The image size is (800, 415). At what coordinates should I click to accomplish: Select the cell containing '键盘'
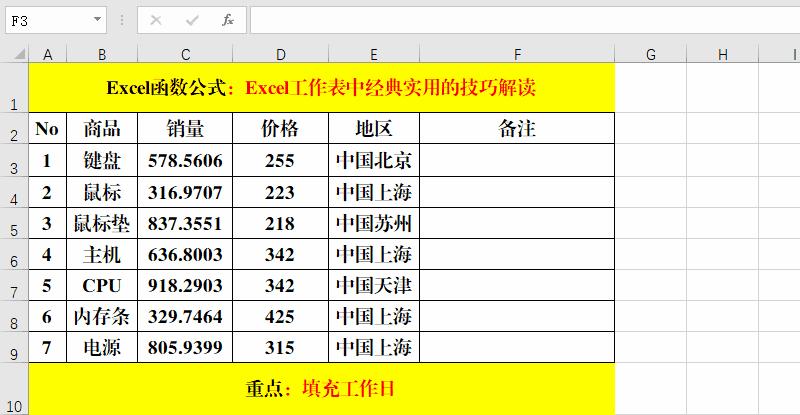(x=102, y=160)
